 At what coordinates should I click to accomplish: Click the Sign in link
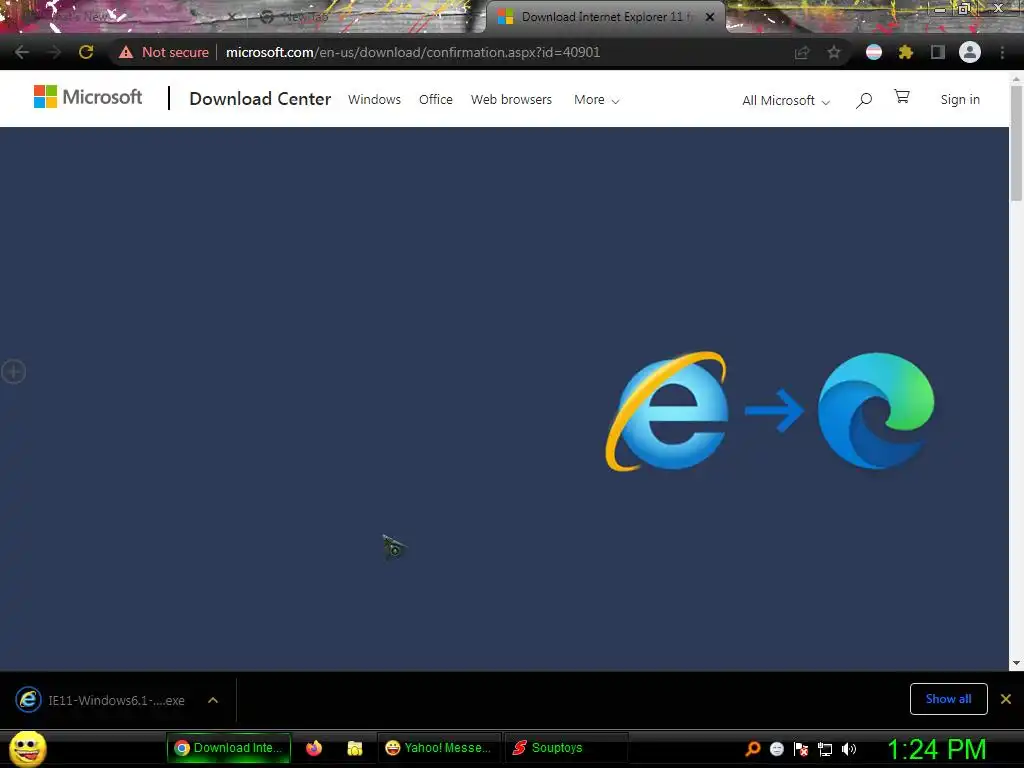pyautogui.click(x=960, y=99)
